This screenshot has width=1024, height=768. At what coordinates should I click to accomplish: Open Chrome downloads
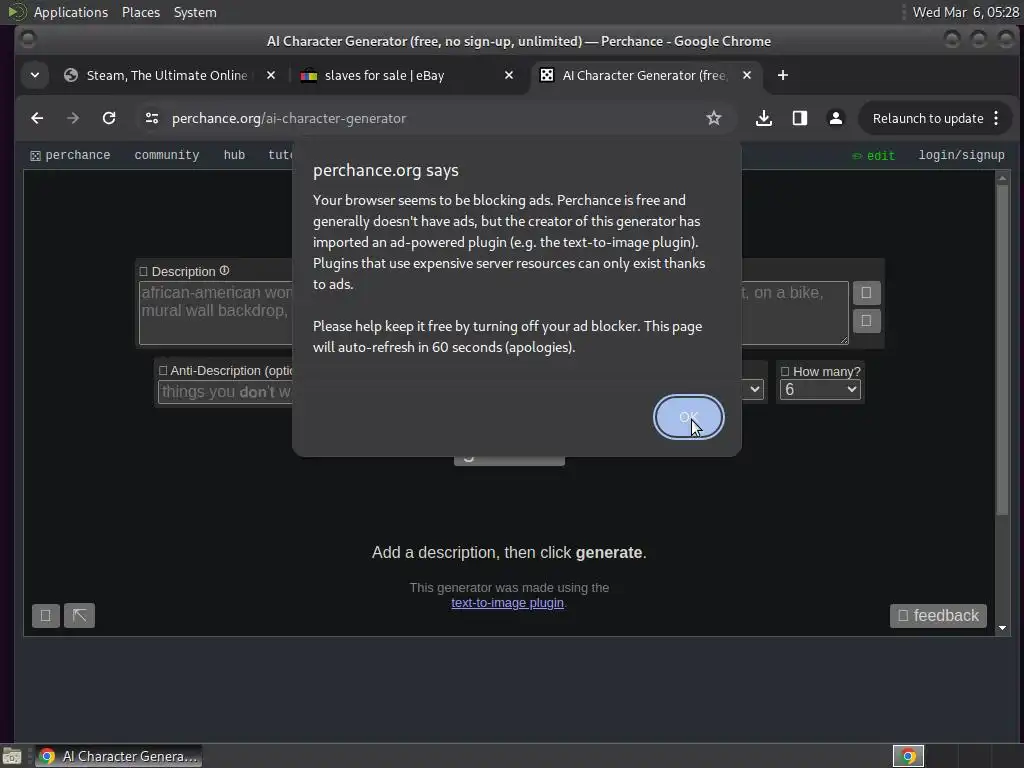[763, 118]
